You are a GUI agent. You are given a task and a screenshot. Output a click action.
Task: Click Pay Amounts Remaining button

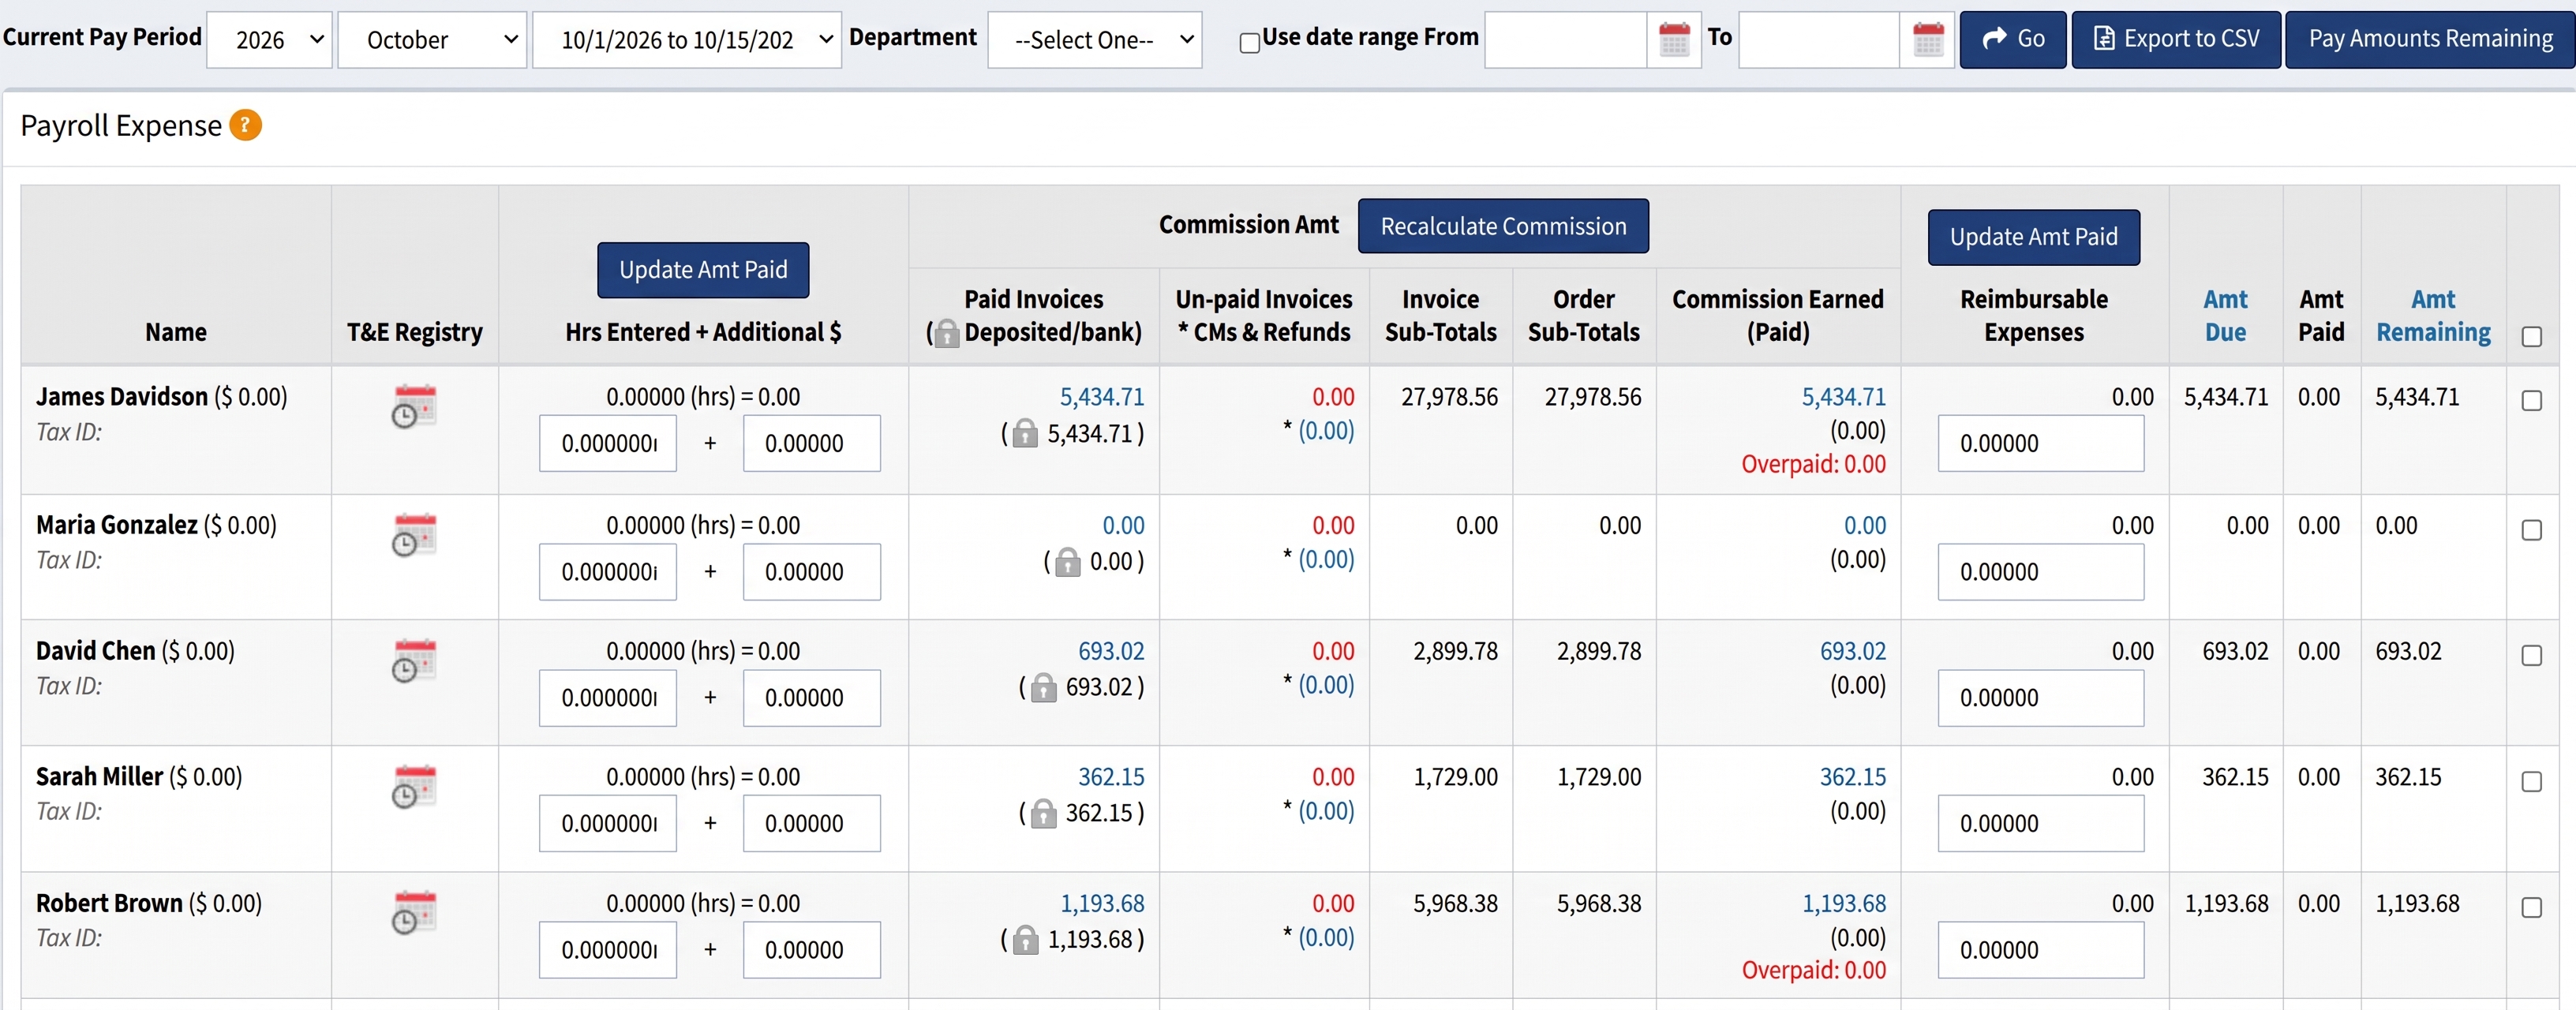point(2430,40)
